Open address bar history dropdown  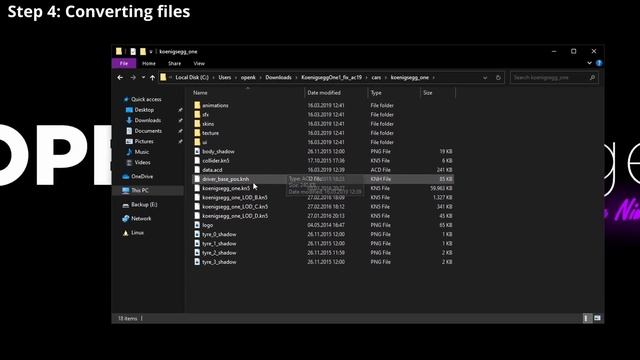pyautogui.click(x=485, y=78)
